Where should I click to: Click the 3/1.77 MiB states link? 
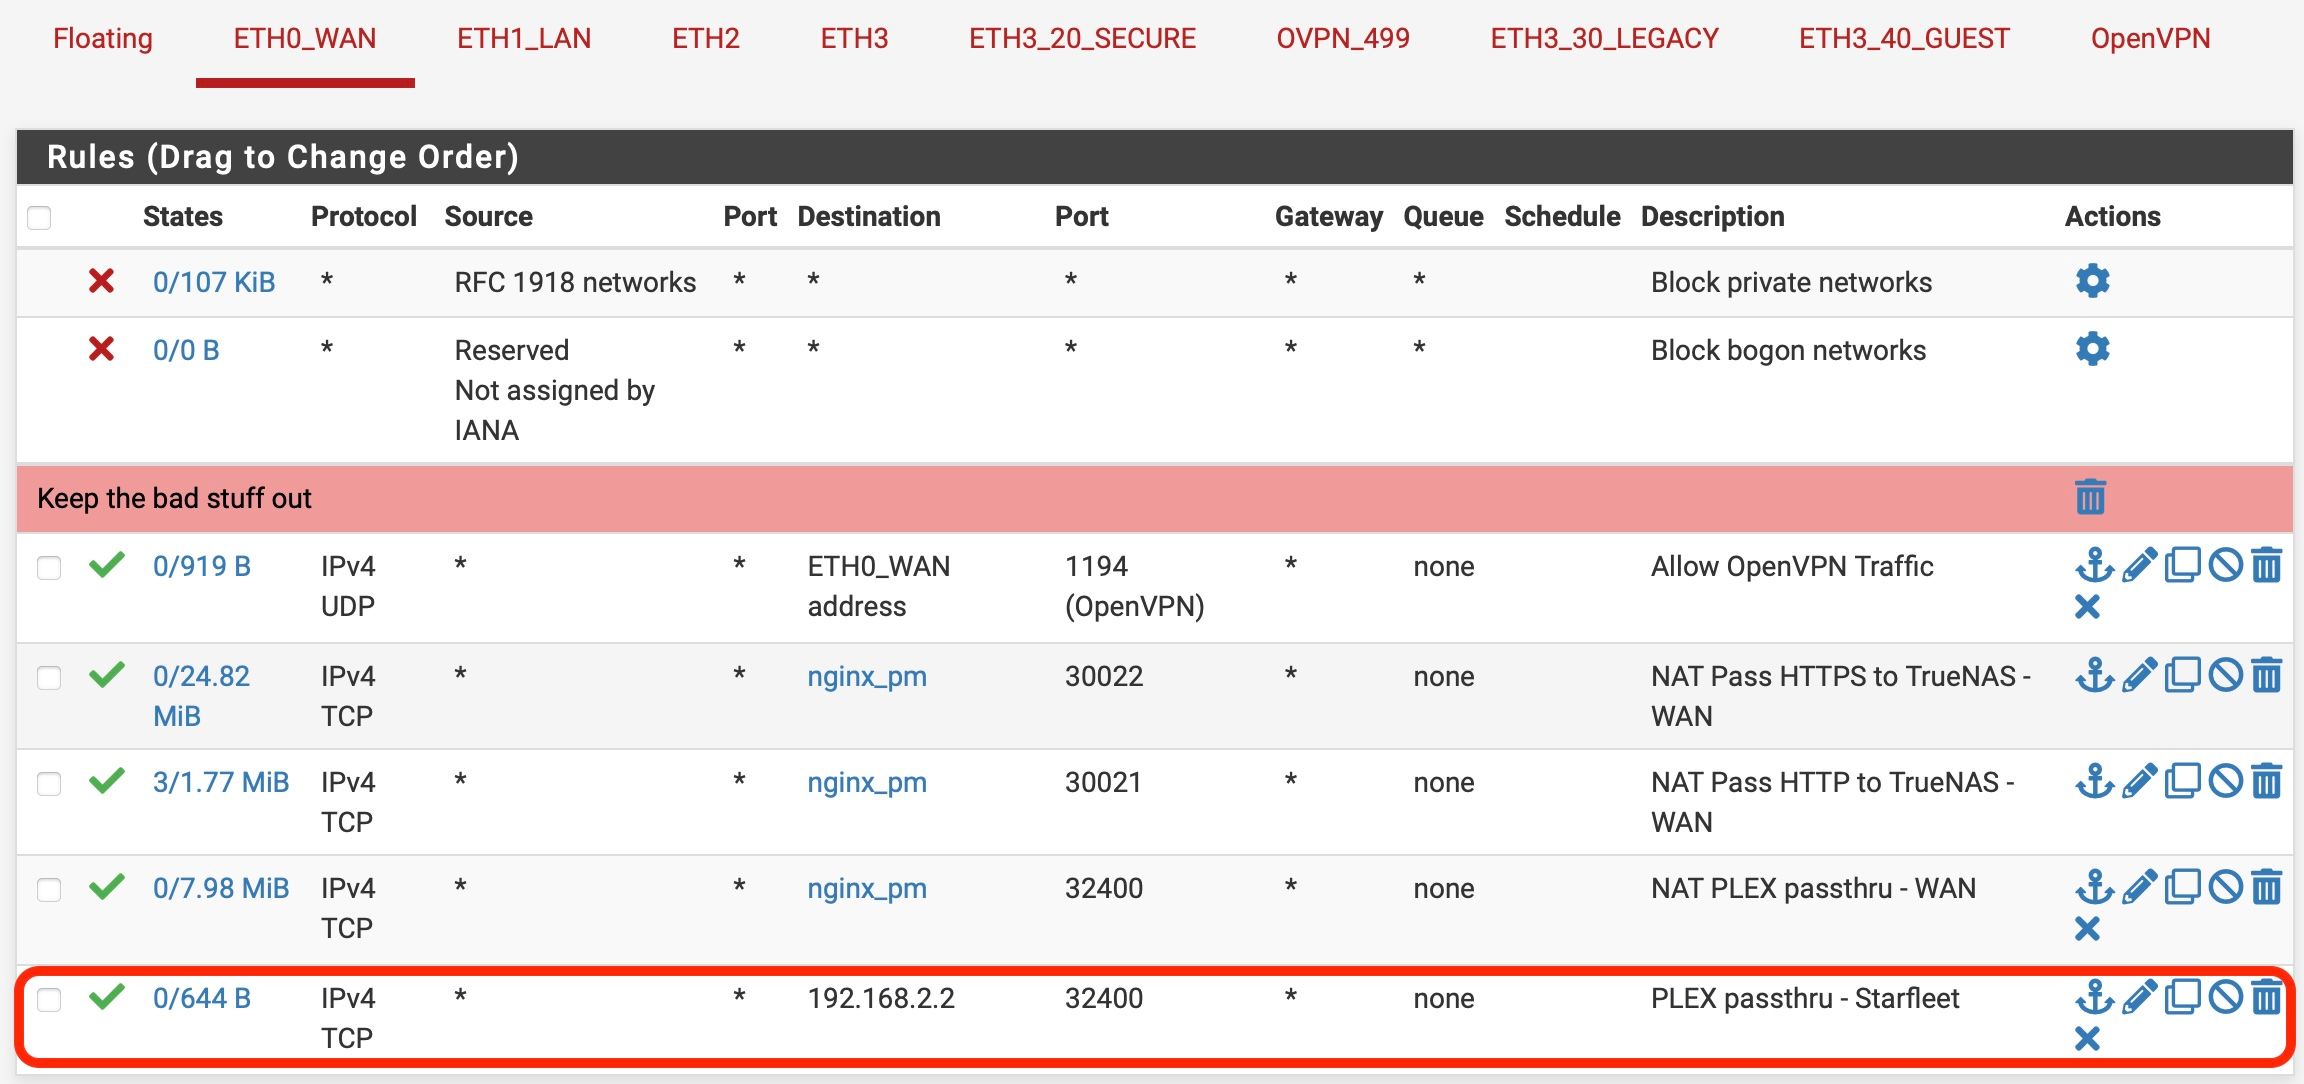[x=221, y=782]
